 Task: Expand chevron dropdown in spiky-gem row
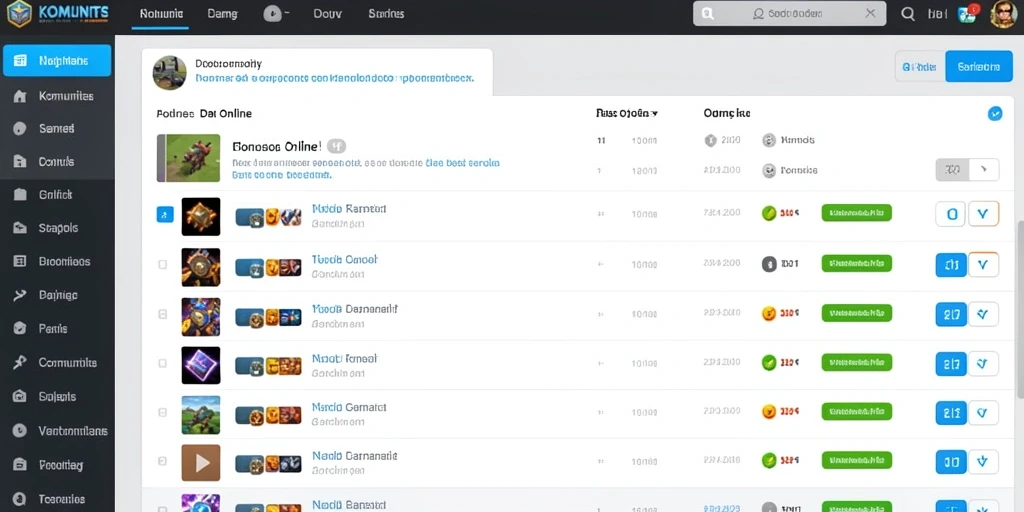984,214
